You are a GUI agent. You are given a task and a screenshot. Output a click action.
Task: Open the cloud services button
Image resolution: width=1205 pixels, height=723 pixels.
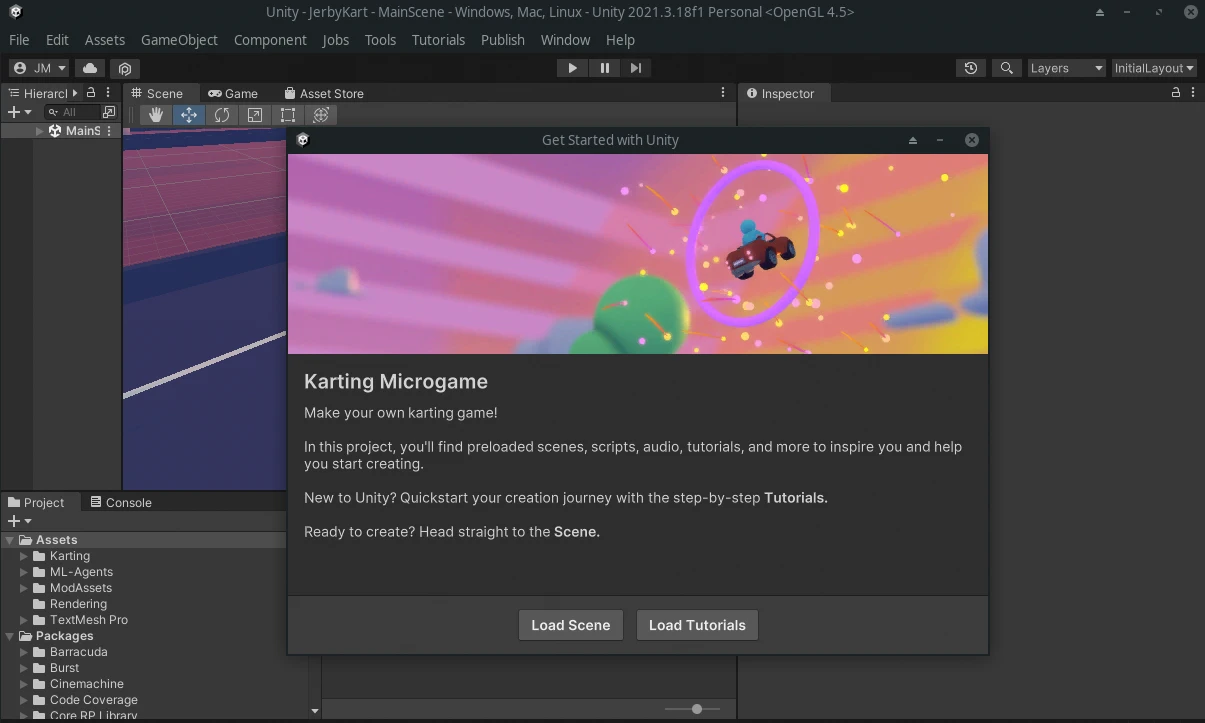tap(90, 68)
